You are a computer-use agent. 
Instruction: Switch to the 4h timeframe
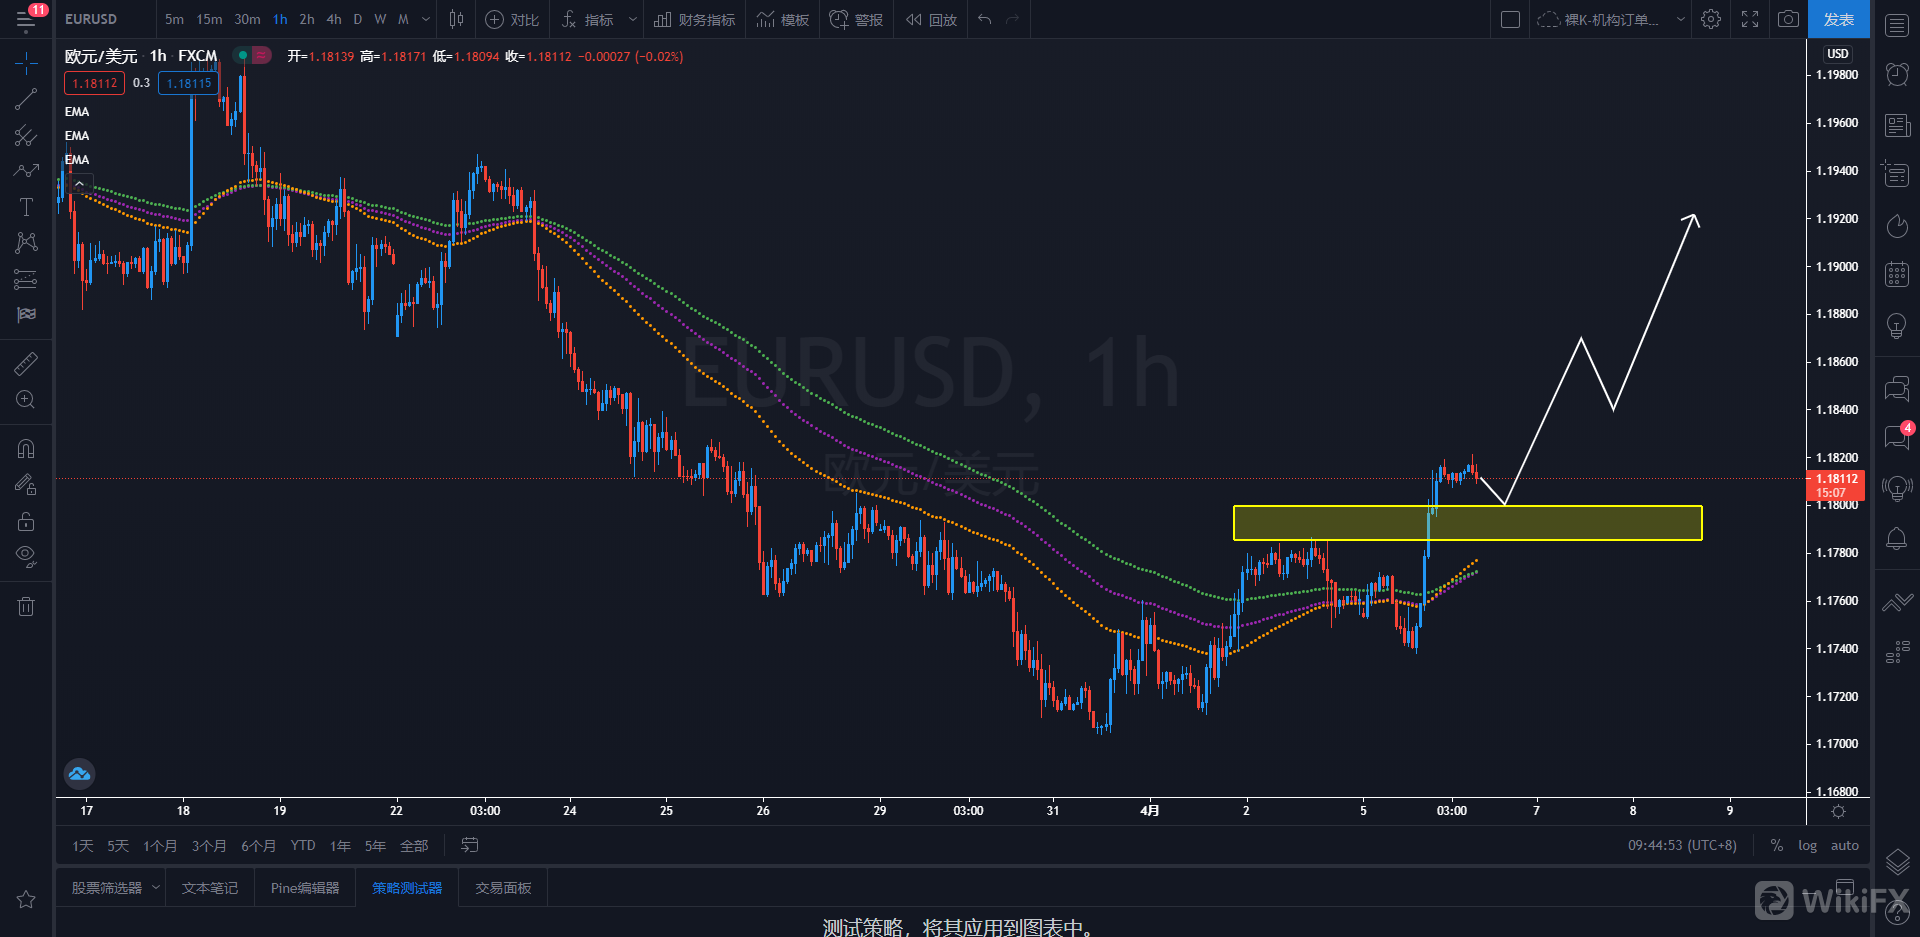click(334, 19)
